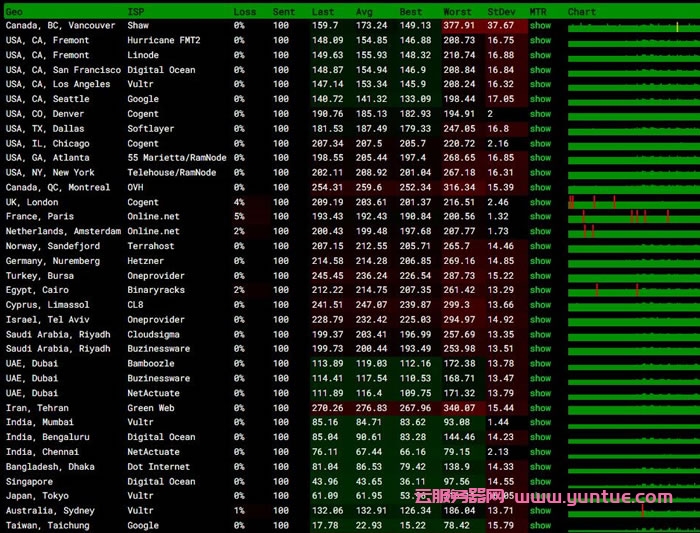Click the latency chart for France, Paris row
The height and width of the screenshot is (533, 700).
pyautogui.click(x=630, y=217)
